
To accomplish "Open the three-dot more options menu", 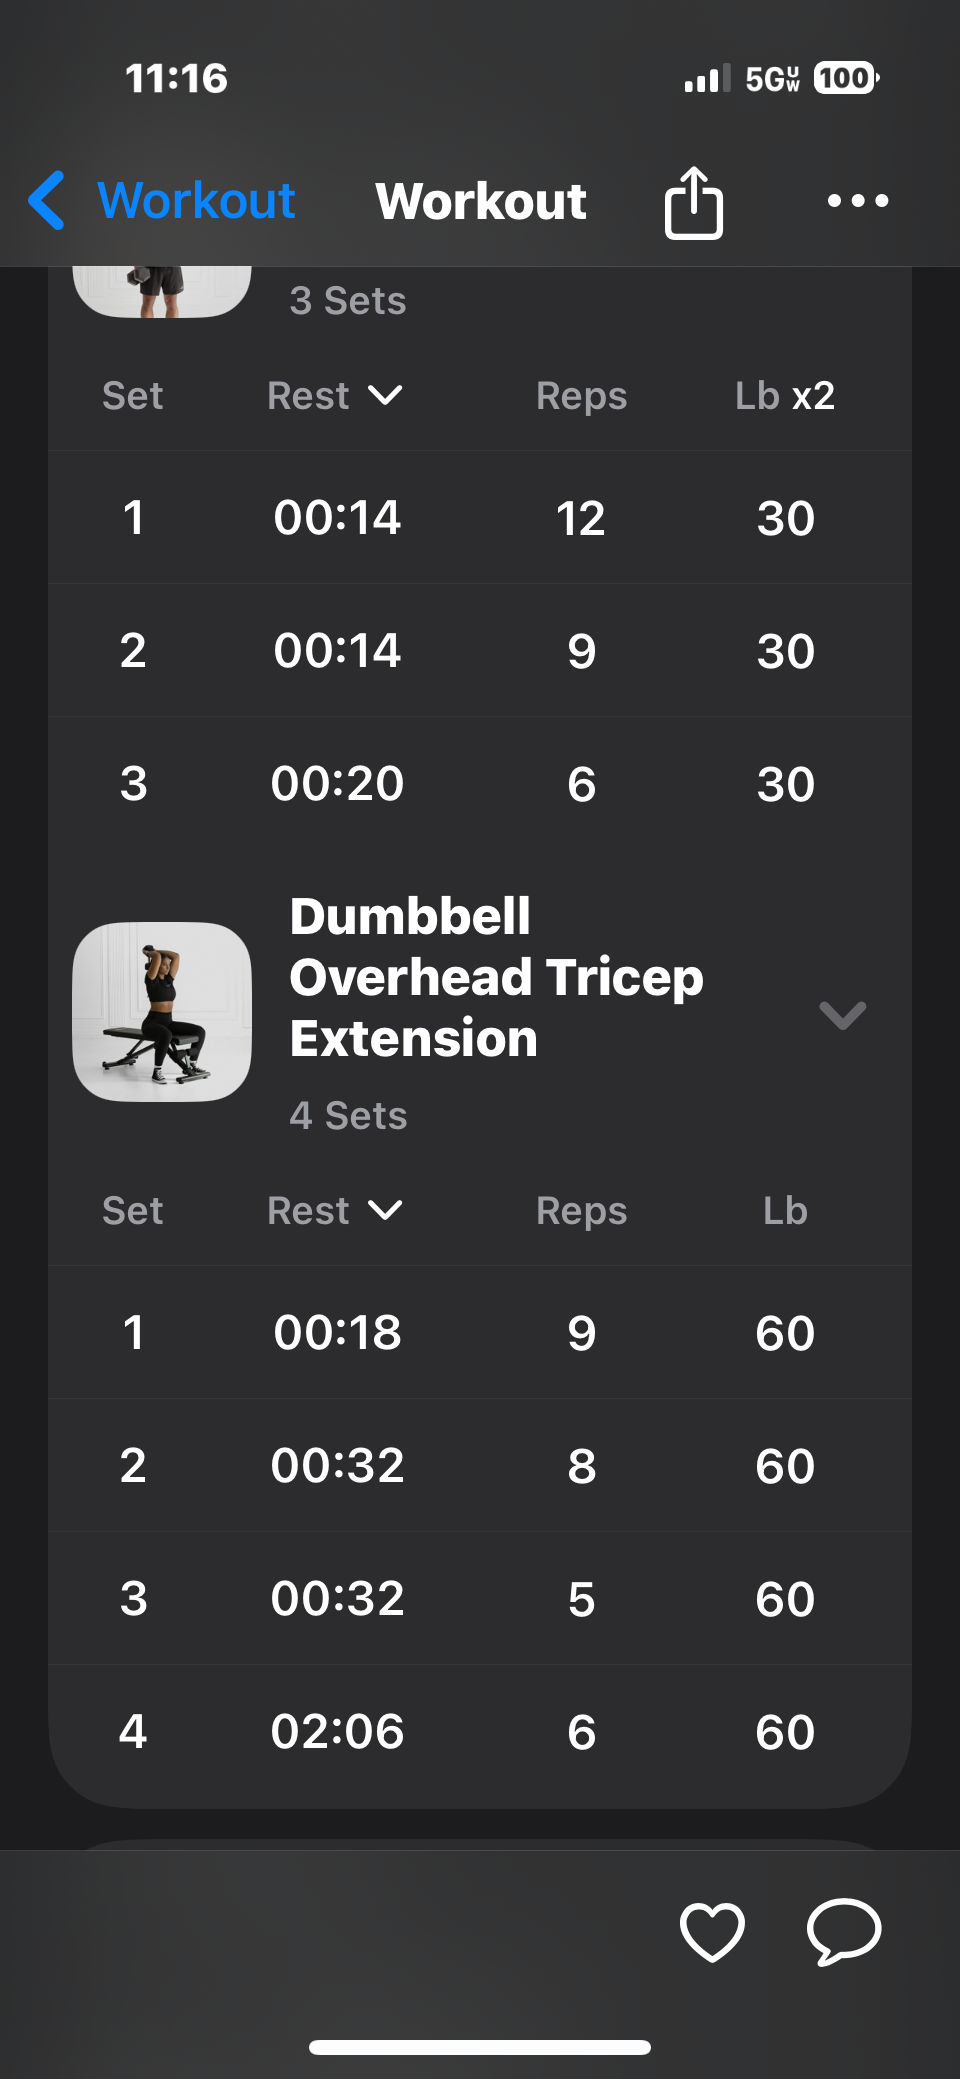I will tap(857, 201).
